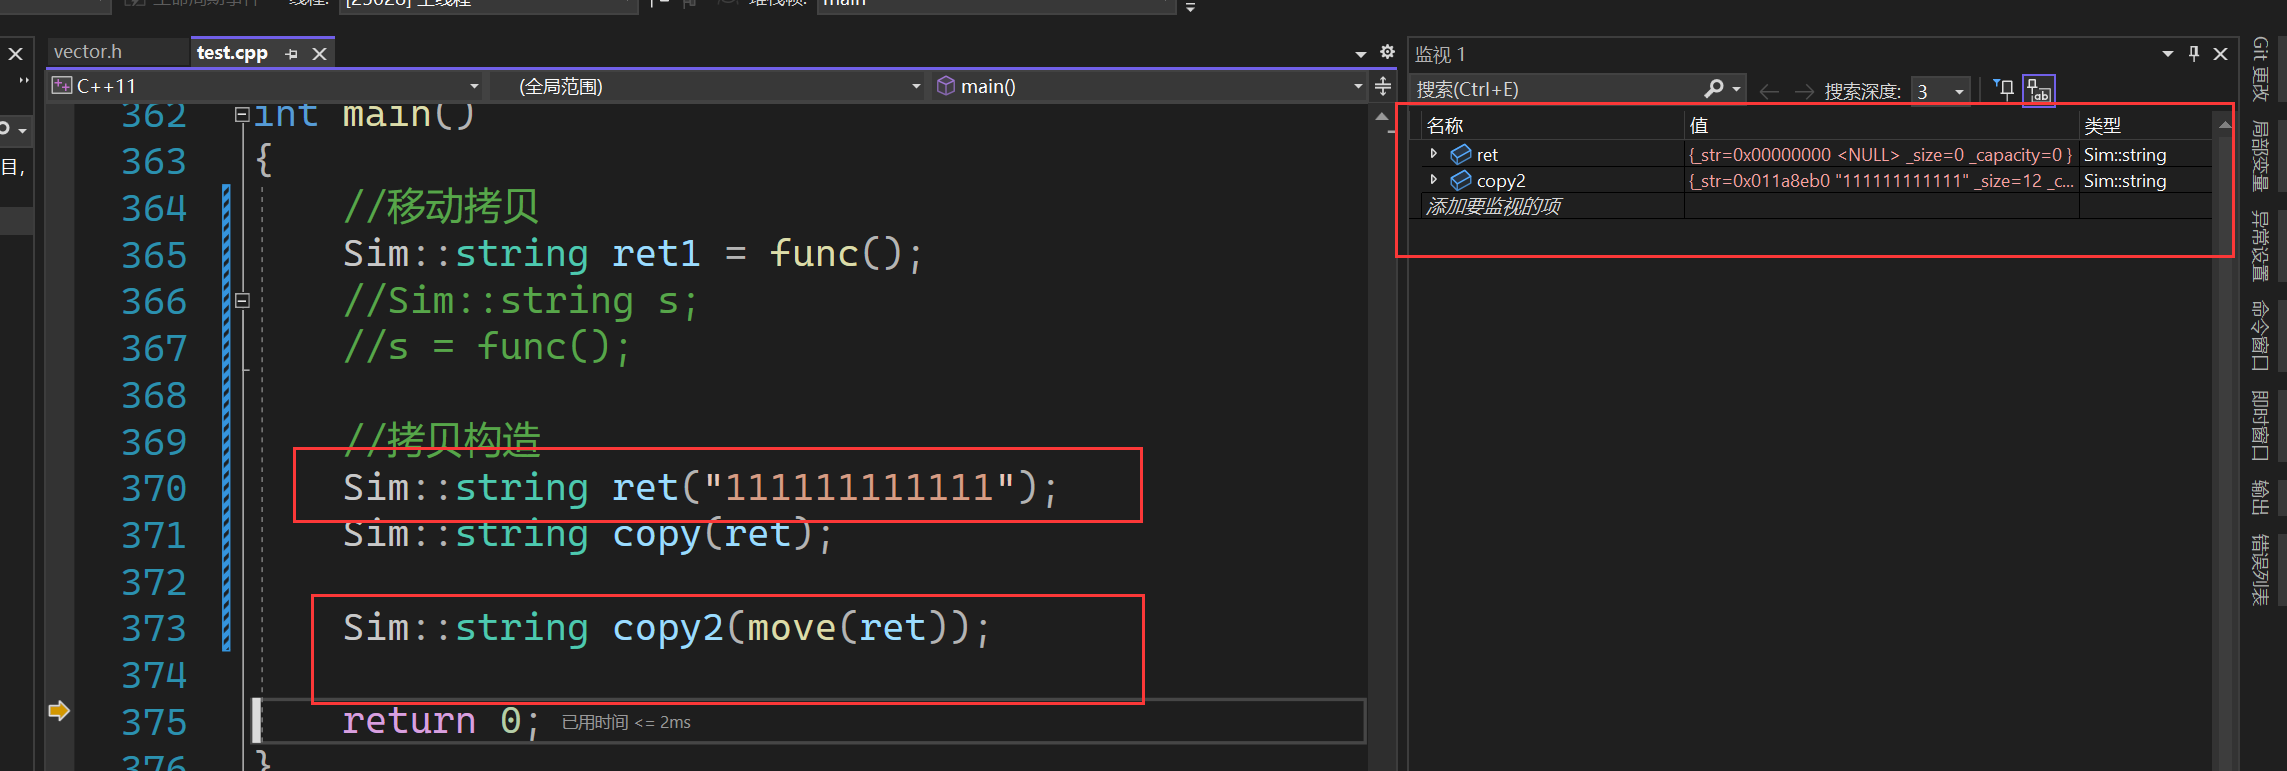This screenshot has width=2287, height=771.
Task: Click the editor scrollbar up arrow
Action: coord(1382,116)
